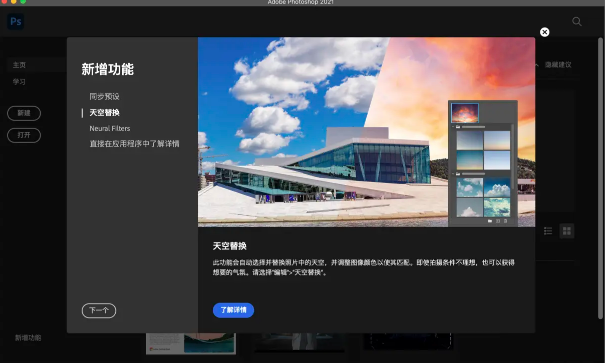Click 隐藏建议 to collapse suggestions

(558, 65)
